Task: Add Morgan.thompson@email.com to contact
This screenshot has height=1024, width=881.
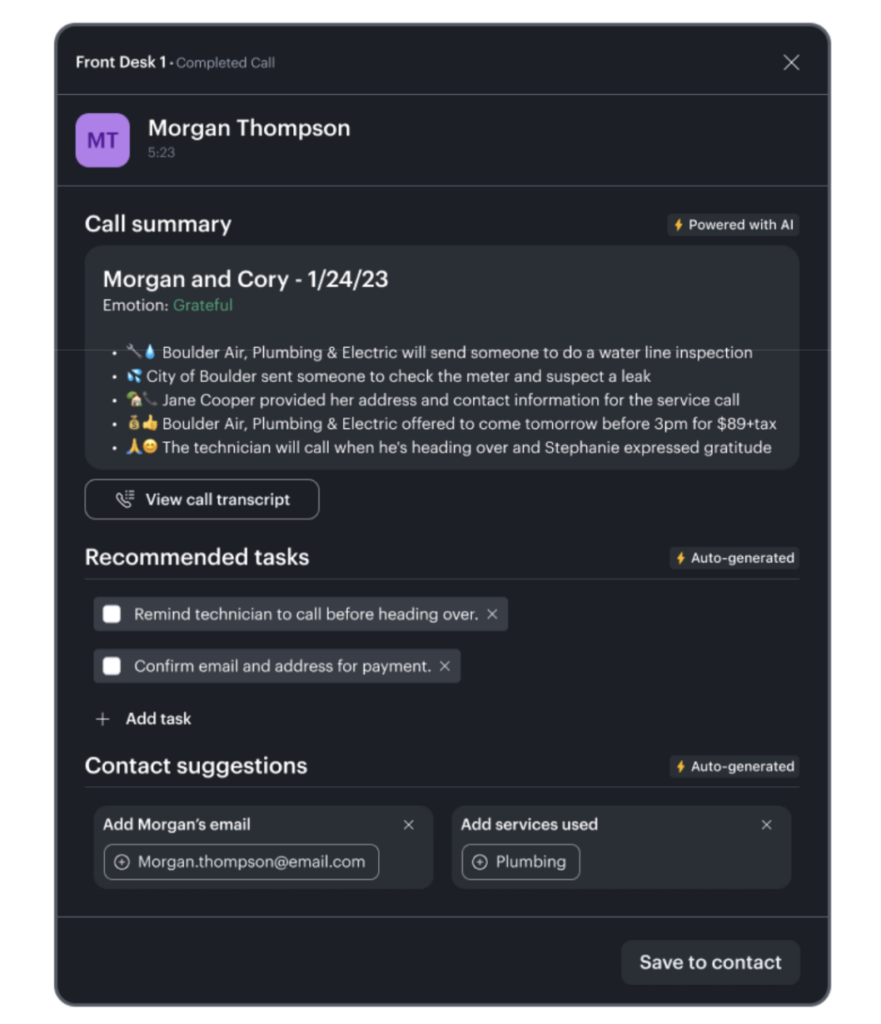Action: (241, 862)
